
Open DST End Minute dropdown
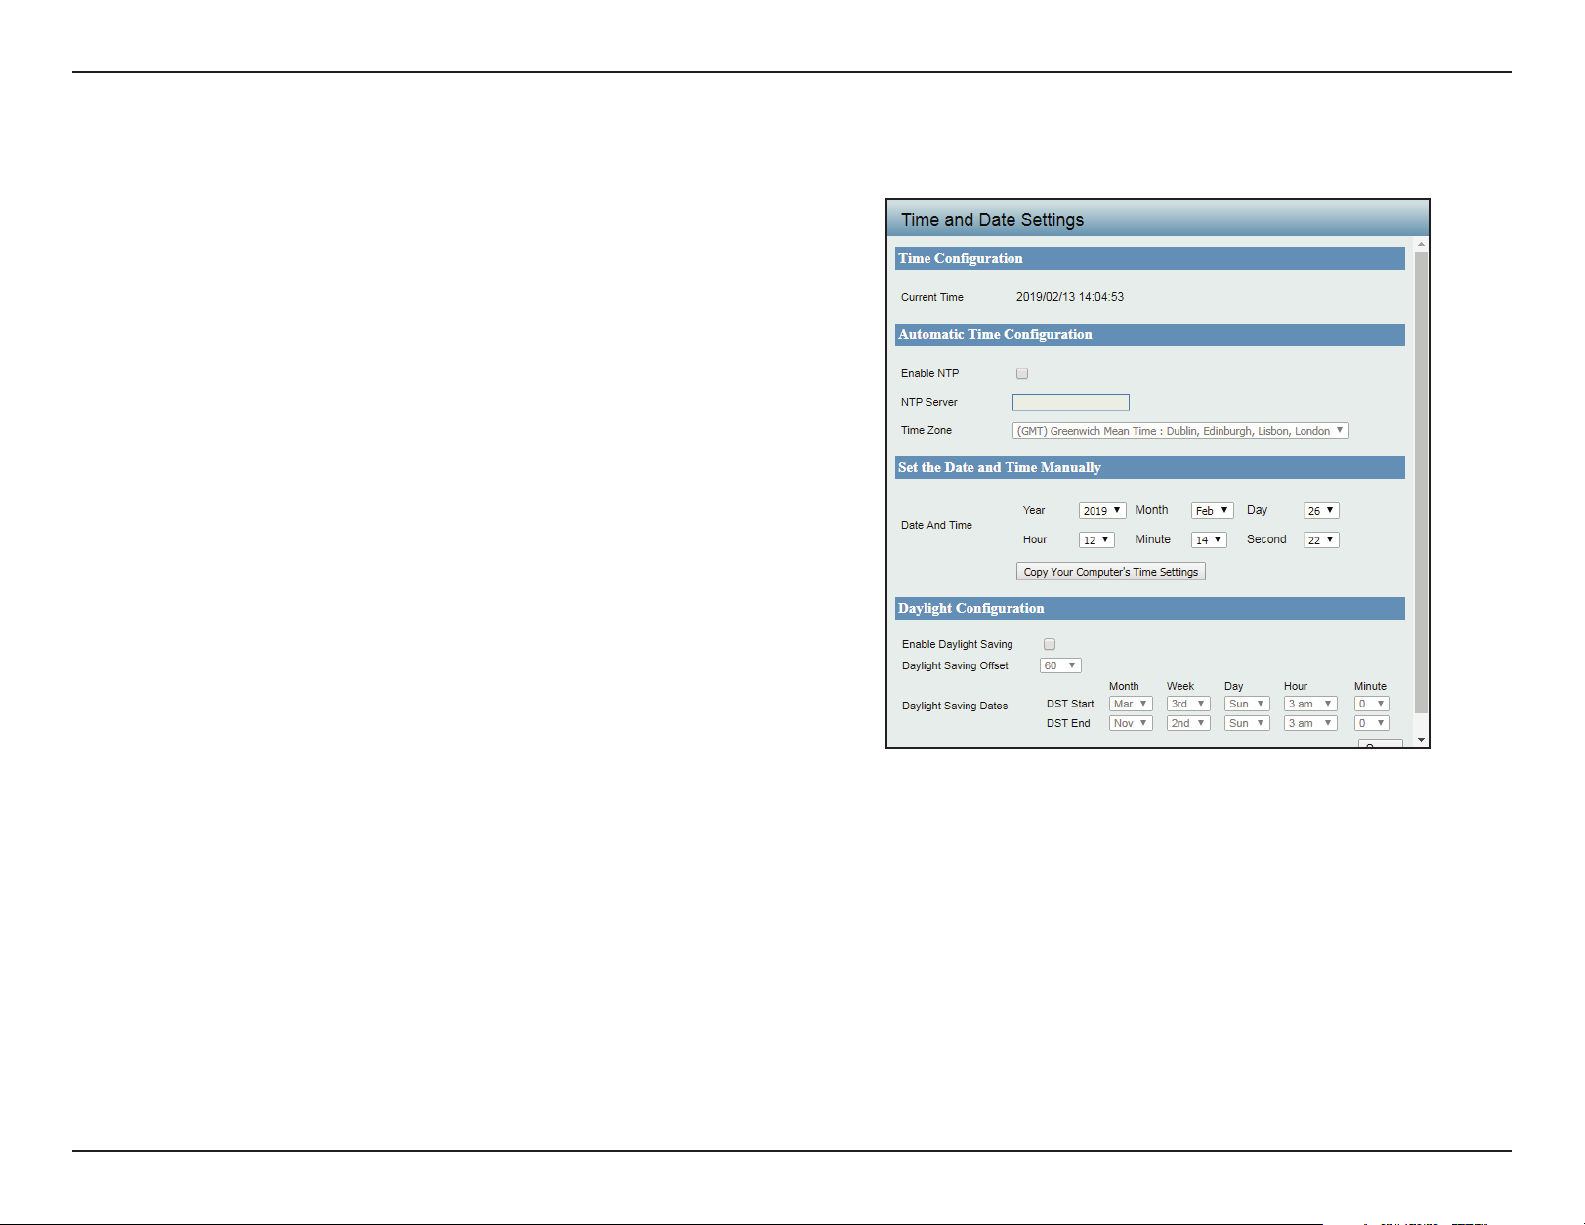(x=1371, y=723)
